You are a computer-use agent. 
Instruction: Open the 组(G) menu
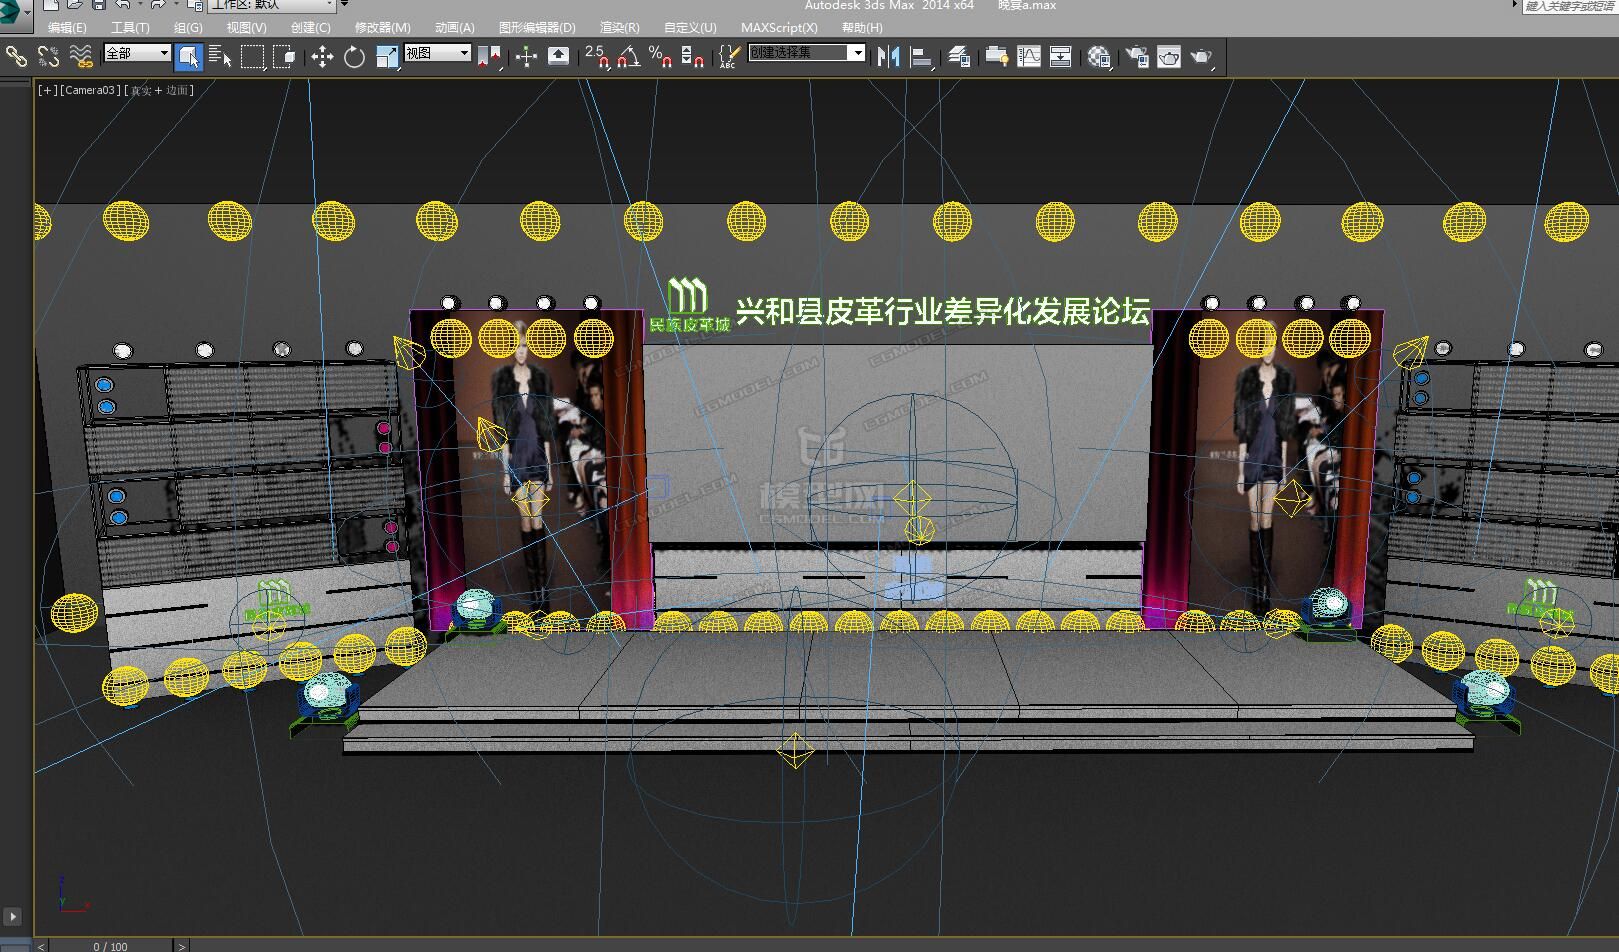tap(188, 28)
